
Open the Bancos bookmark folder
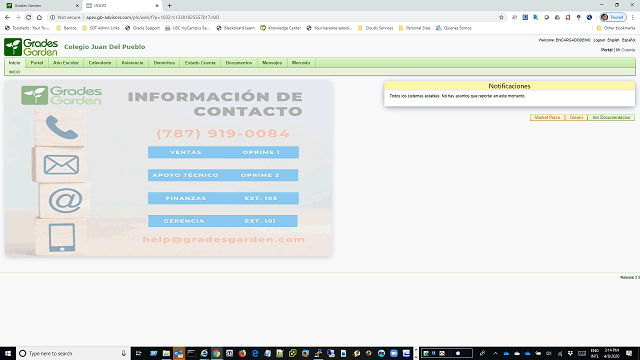(67, 28)
